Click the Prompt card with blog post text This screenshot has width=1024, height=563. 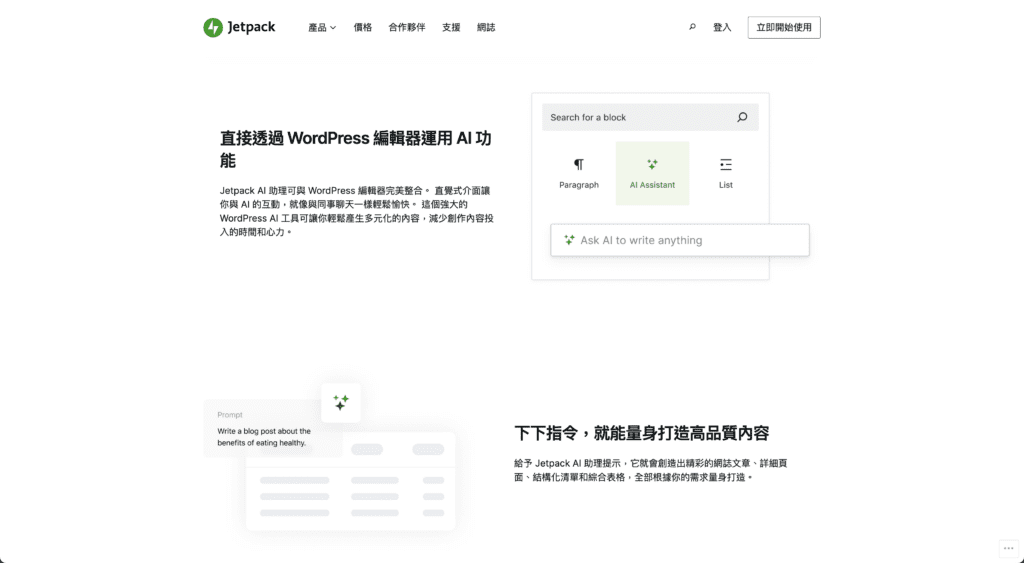pyautogui.click(x=265, y=432)
